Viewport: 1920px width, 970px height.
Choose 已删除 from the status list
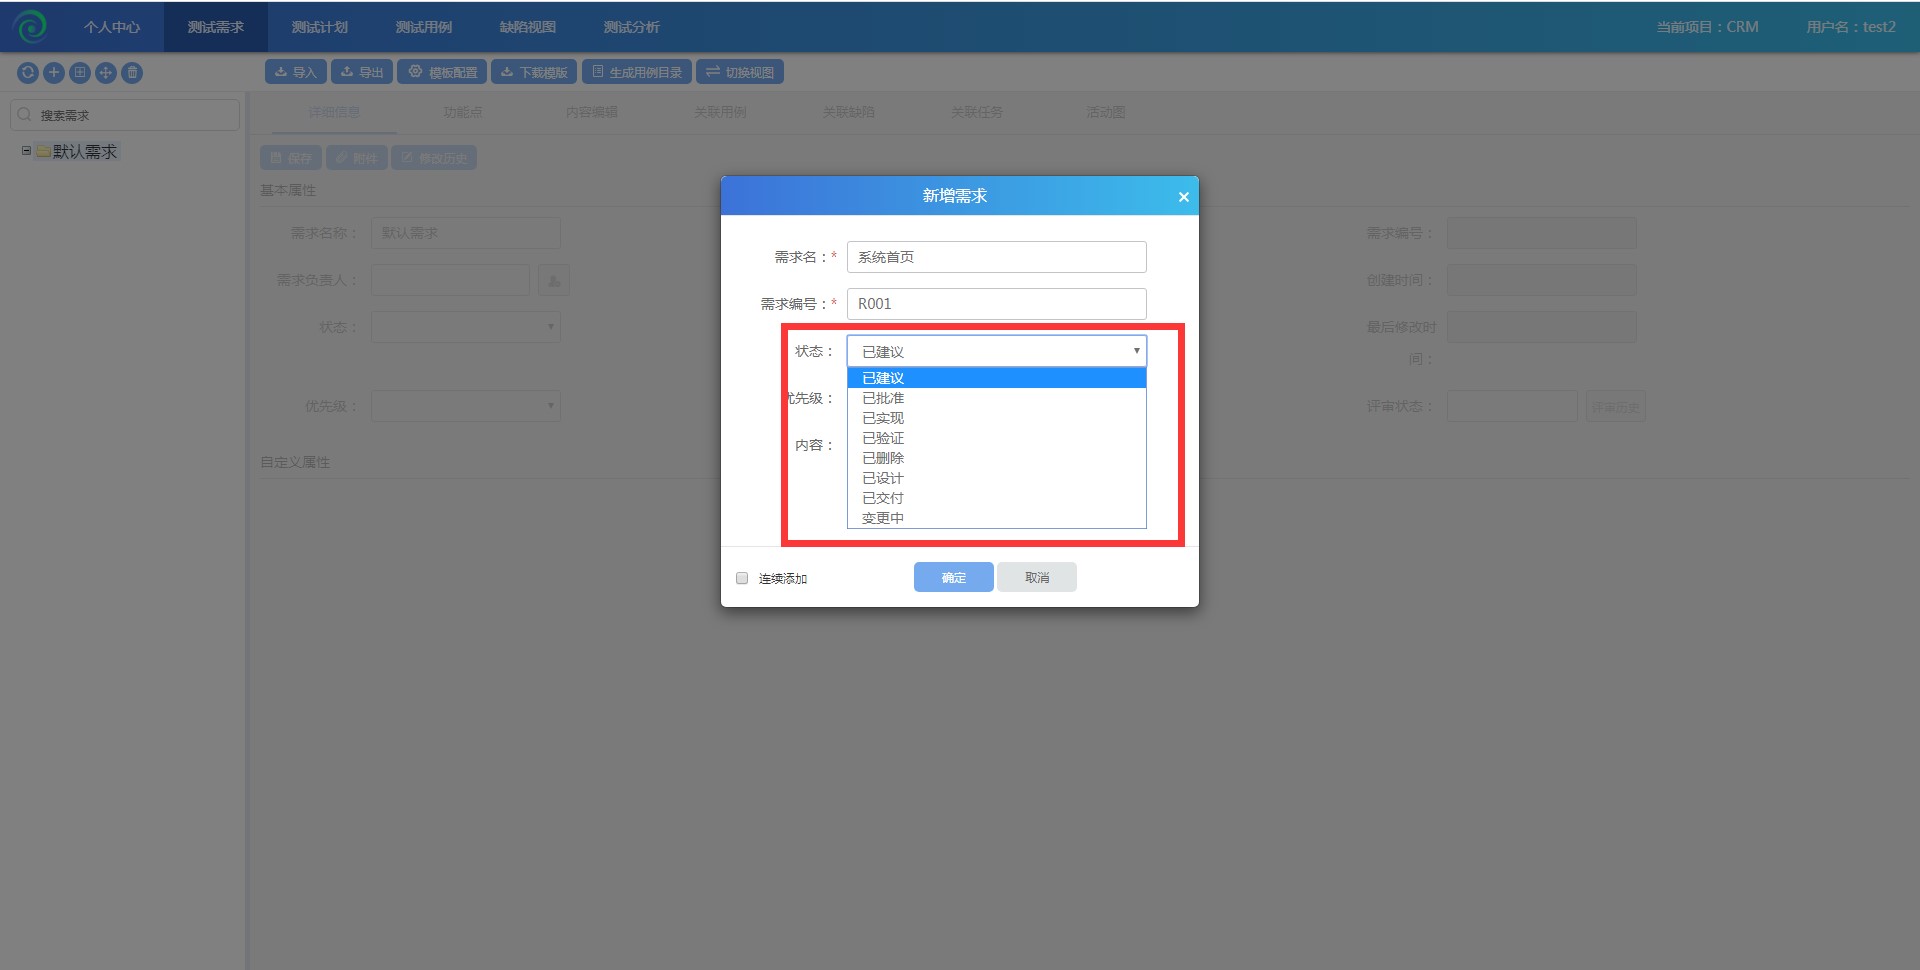(x=997, y=458)
